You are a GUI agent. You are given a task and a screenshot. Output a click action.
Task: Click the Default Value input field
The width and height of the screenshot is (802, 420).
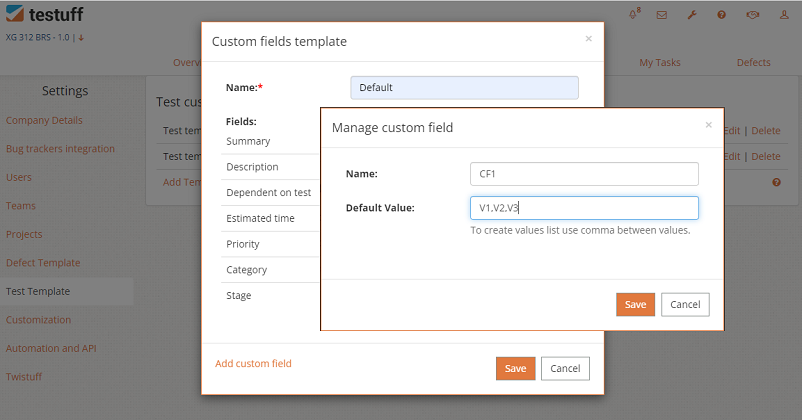coord(584,208)
